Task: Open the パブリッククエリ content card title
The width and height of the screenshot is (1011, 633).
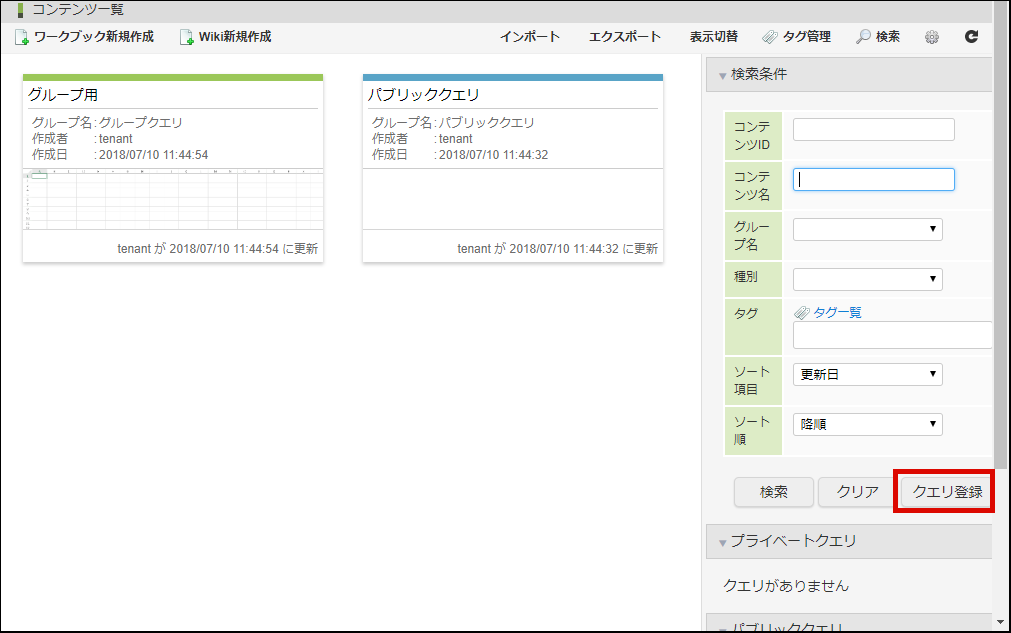Action: click(x=424, y=95)
